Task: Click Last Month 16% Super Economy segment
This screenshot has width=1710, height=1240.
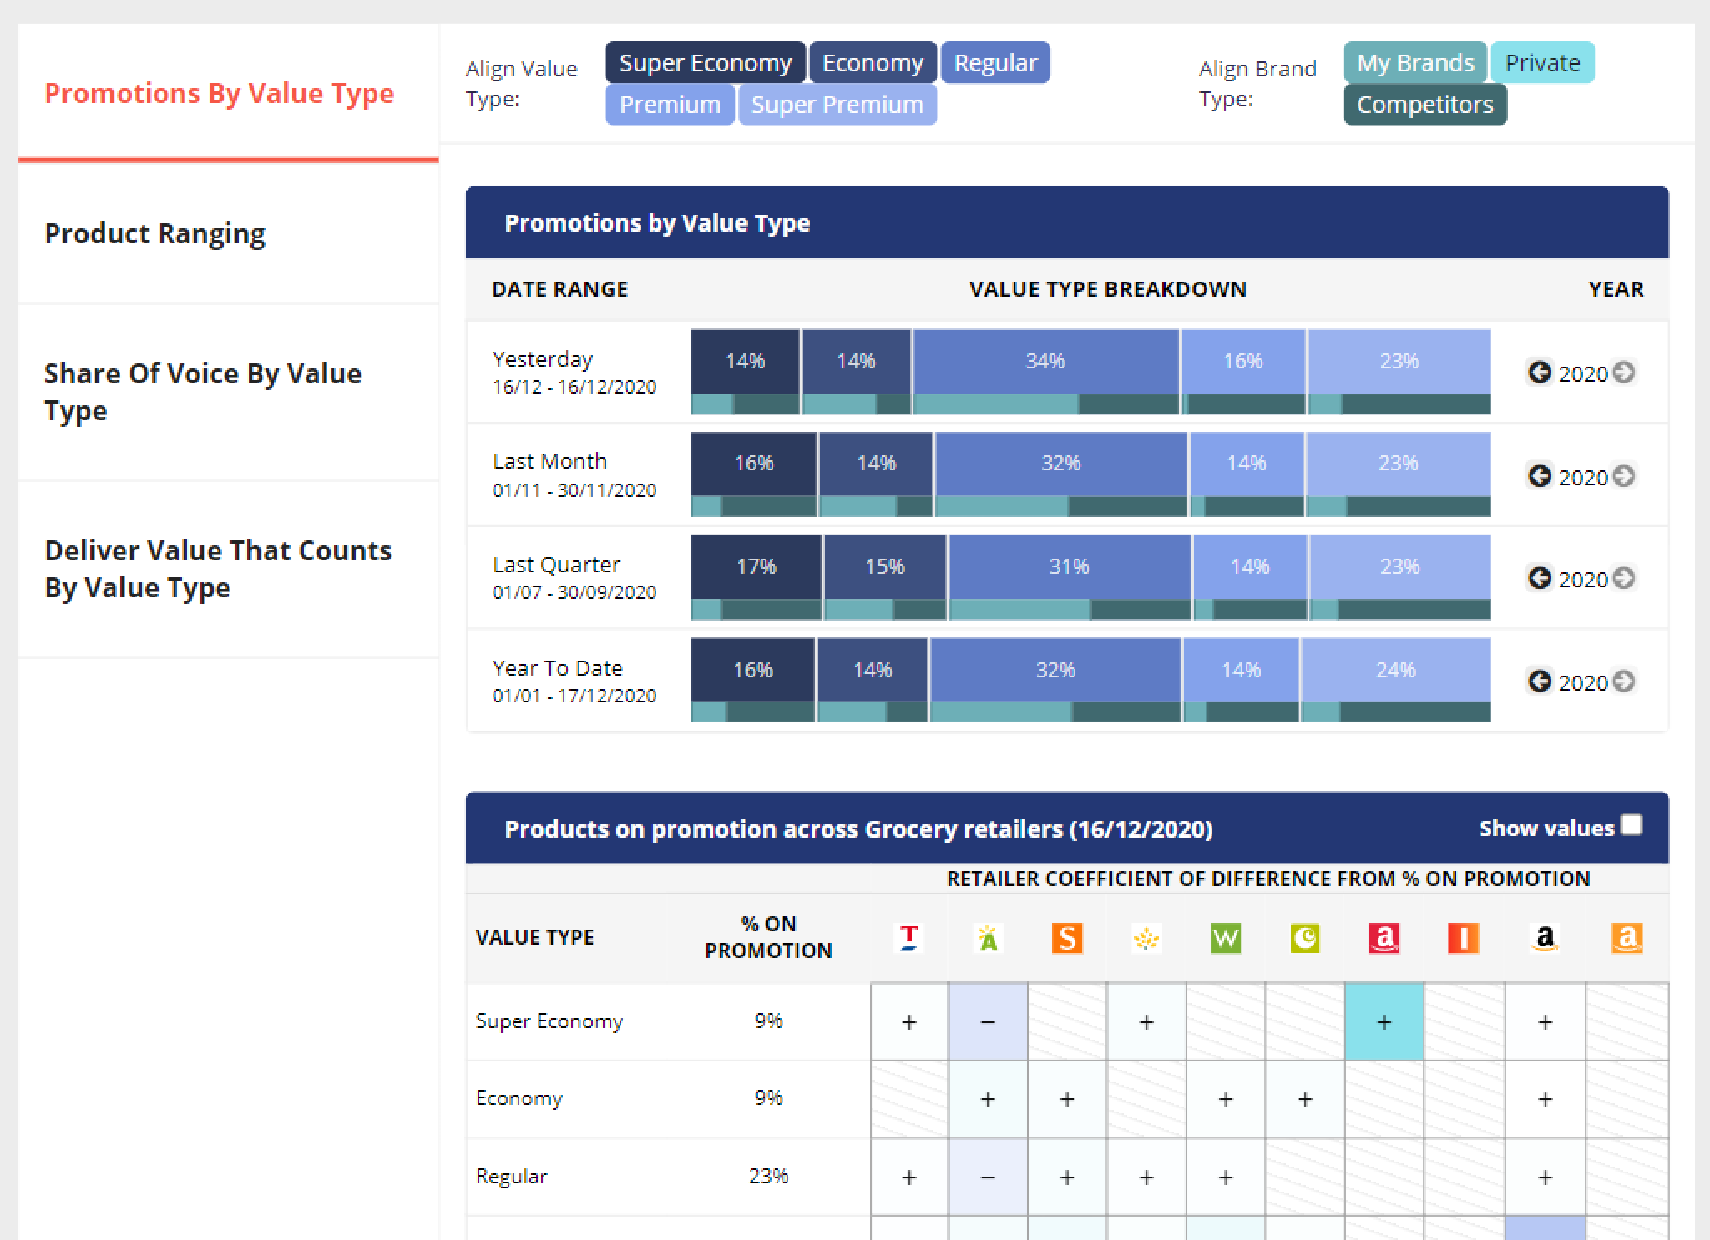Action: [x=754, y=463]
